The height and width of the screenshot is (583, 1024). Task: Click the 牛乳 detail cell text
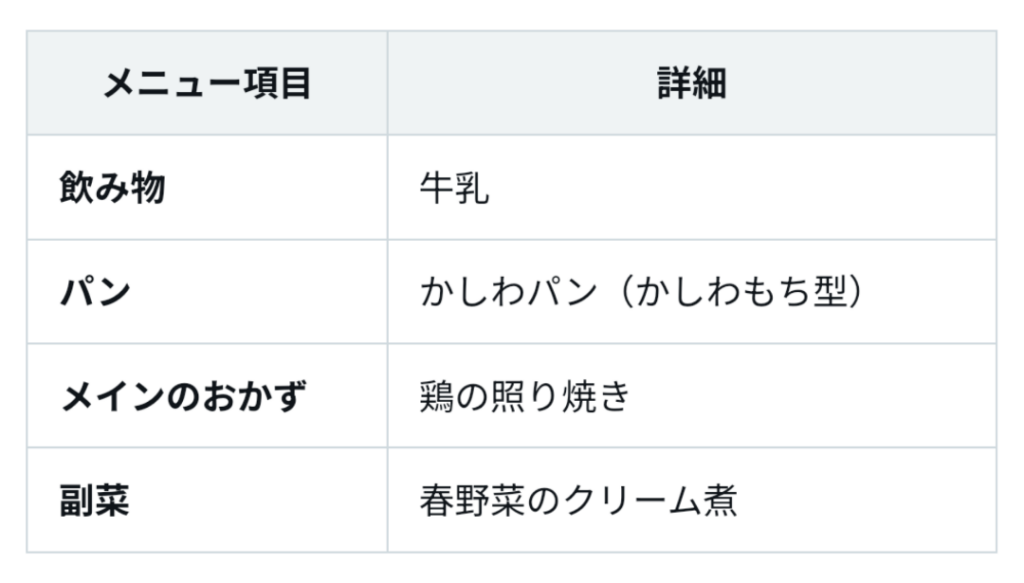coord(454,188)
